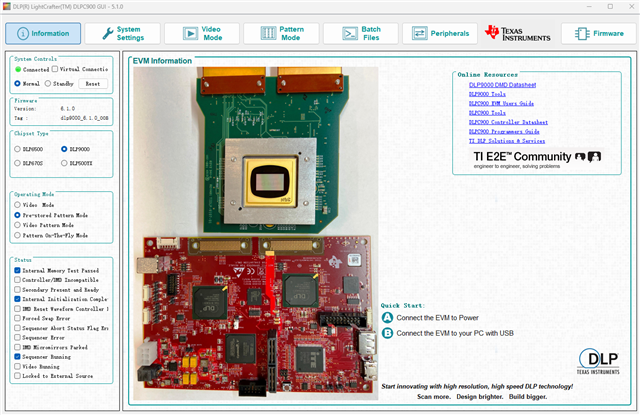Click the DLP Texas Instruments logo
The height and width of the screenshot is (415, 640).
[x=598, y=361]
